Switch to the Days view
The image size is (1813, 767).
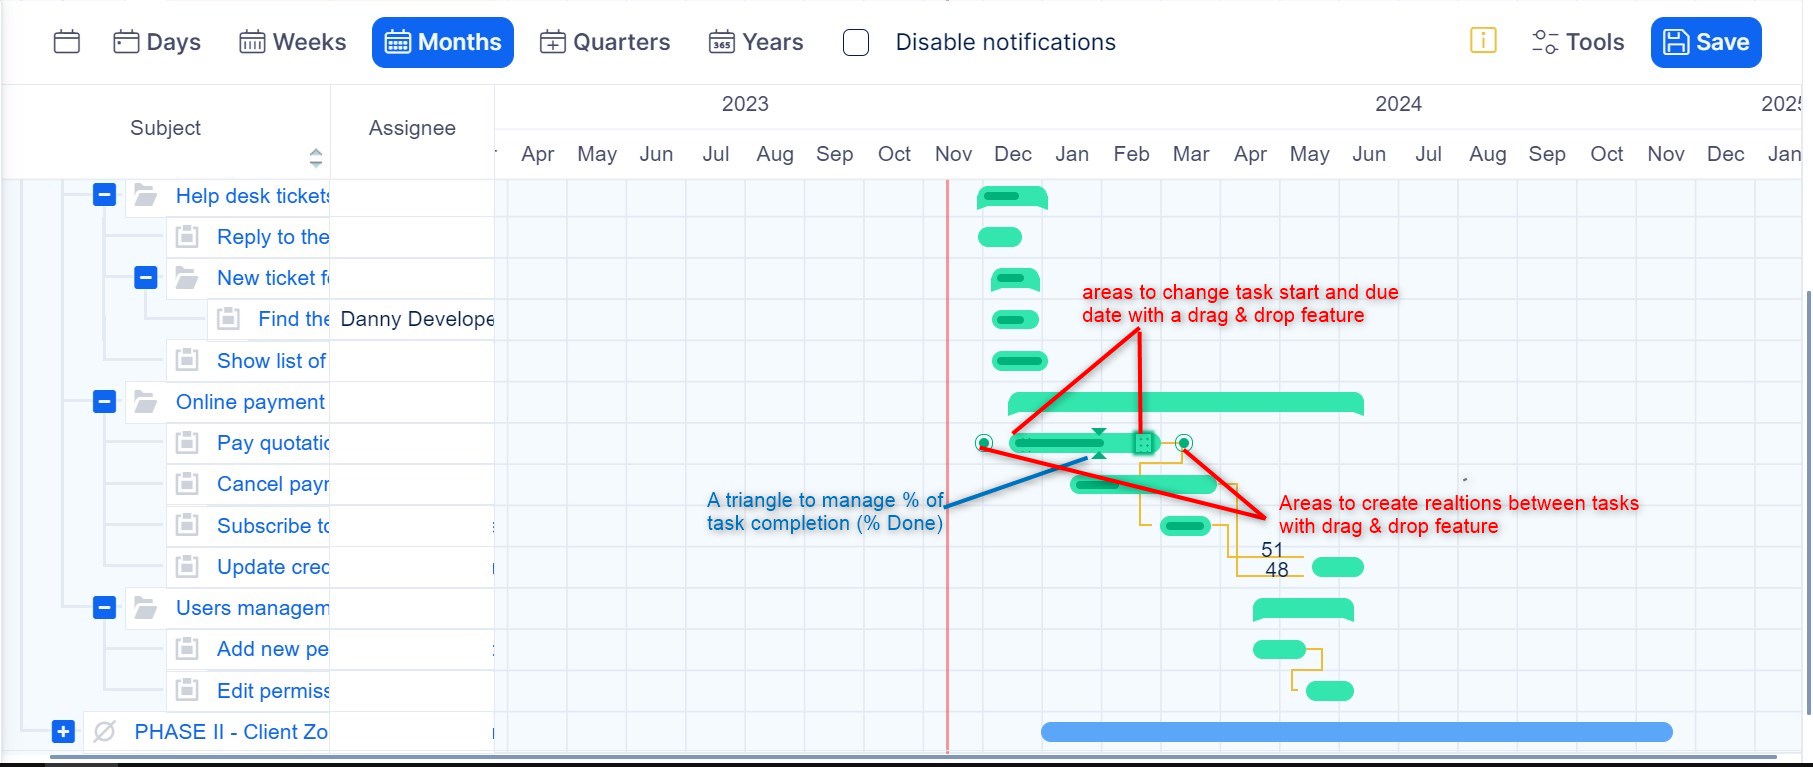click(157, 42)
